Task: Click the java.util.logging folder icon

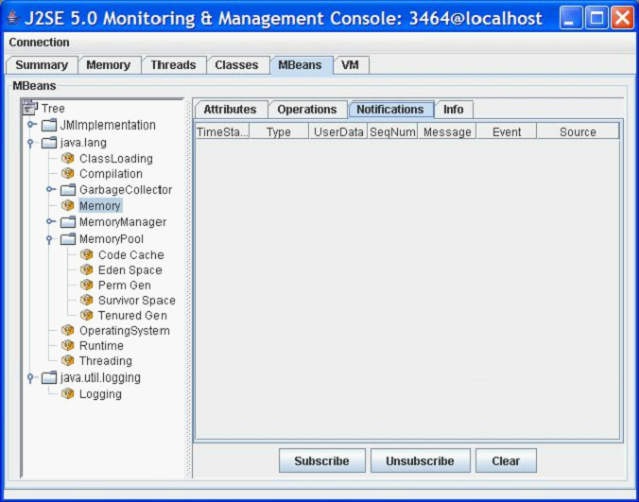Action: (x=49, y=378)
